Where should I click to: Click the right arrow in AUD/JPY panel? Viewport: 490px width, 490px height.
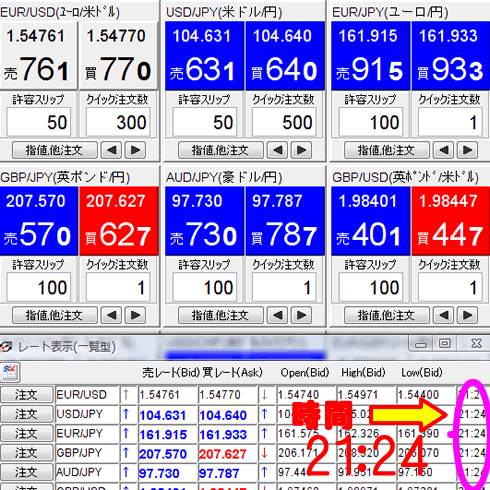tap(301, 315)
